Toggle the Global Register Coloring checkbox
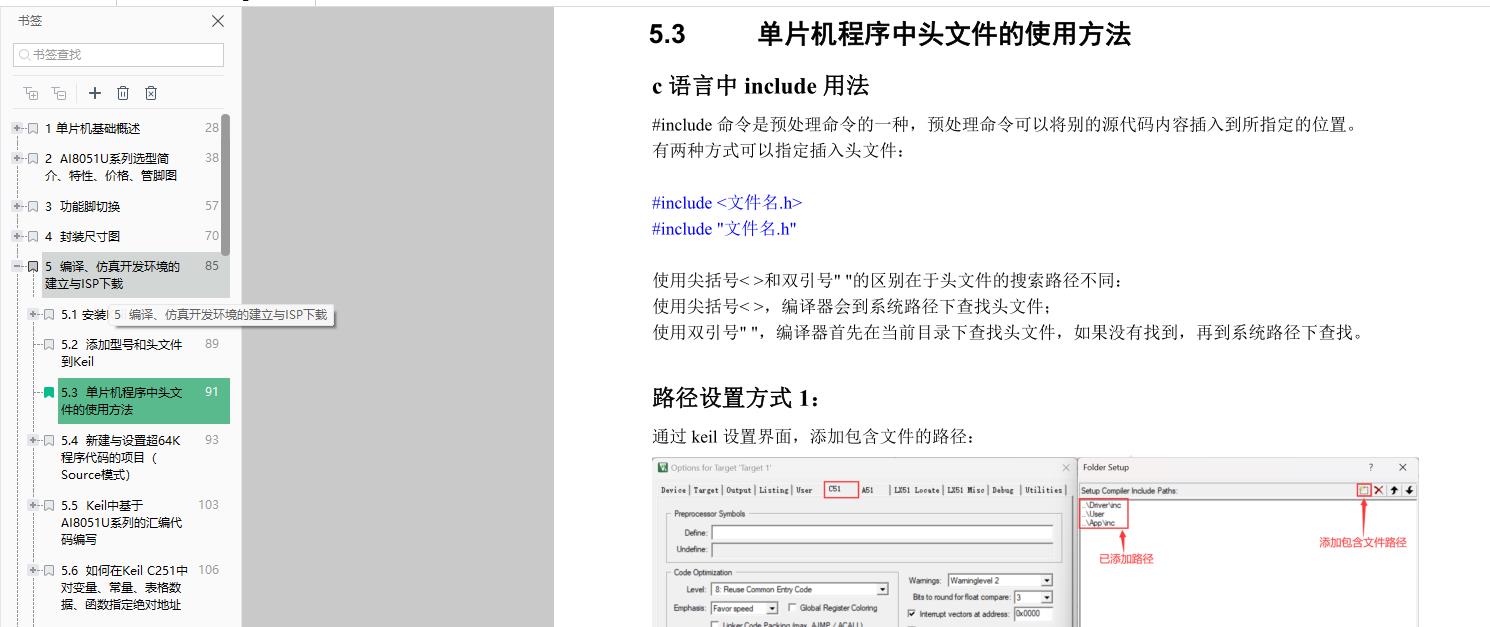Viewport: 1490px width, 627px height. tap(793, 608)
